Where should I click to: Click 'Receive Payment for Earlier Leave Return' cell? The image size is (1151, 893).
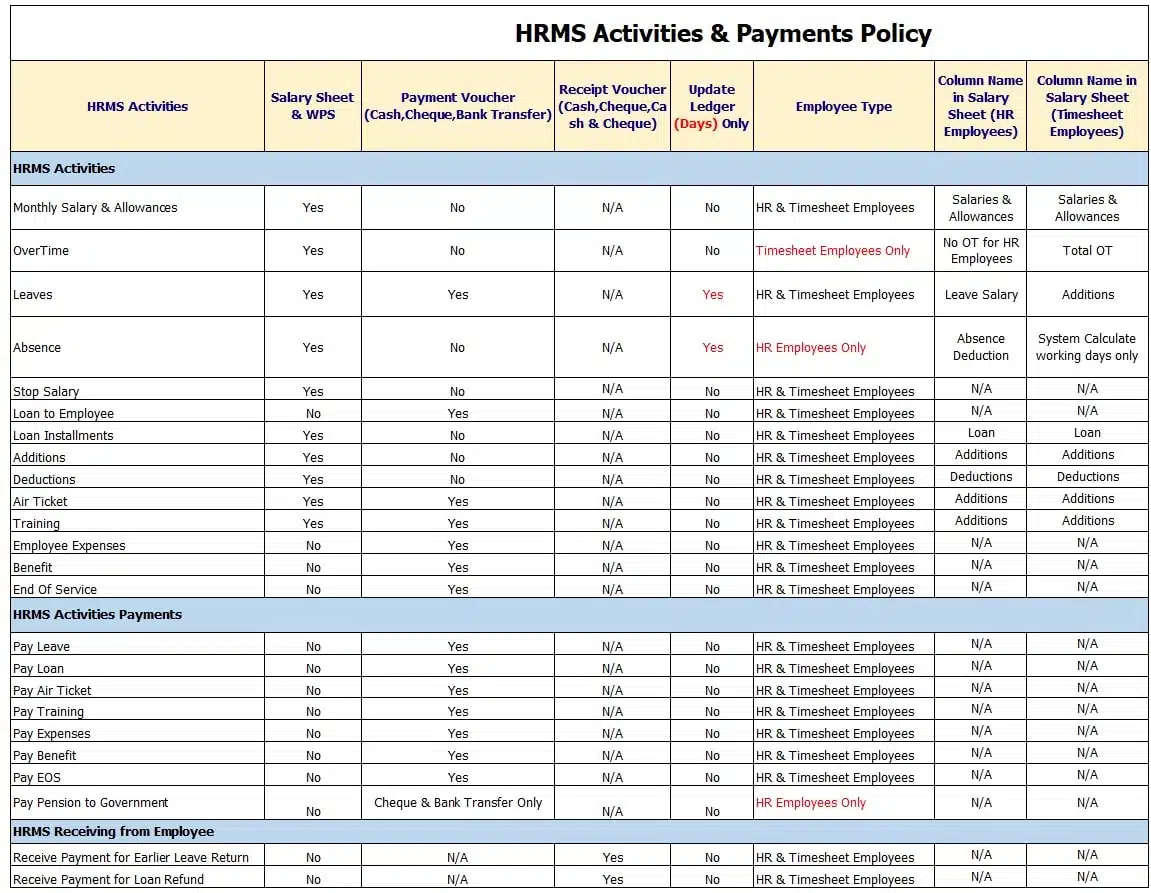pyautogui.click(x=137, y=856)
